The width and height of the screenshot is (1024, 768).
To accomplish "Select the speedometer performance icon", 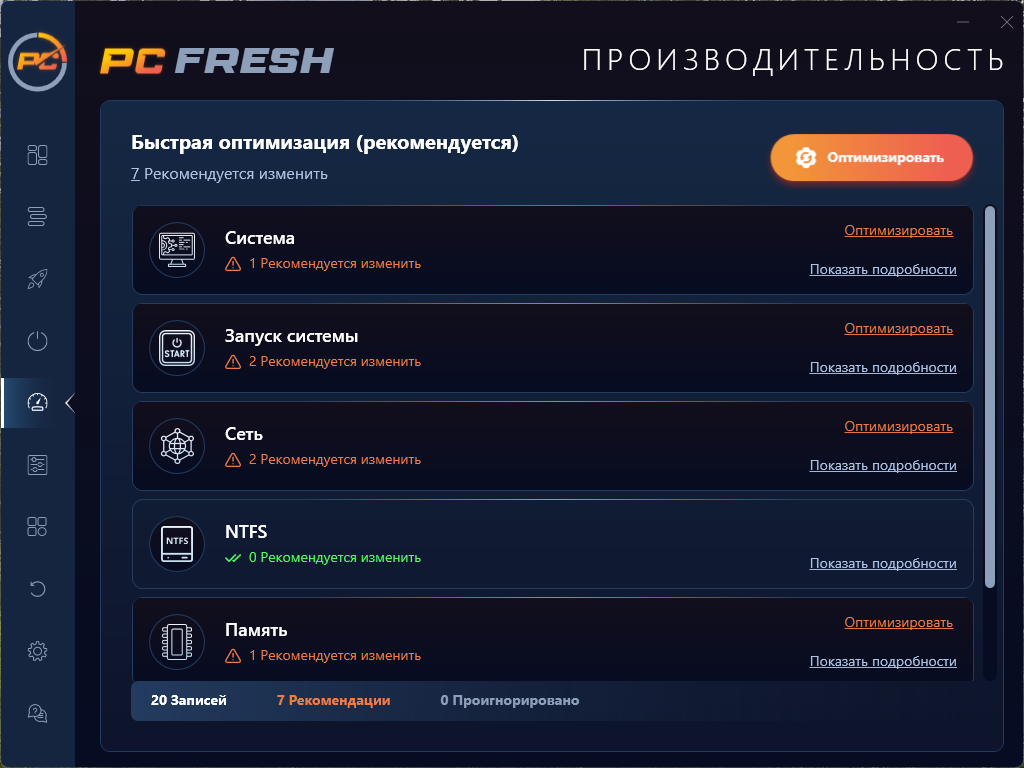I will coord(37,403).
